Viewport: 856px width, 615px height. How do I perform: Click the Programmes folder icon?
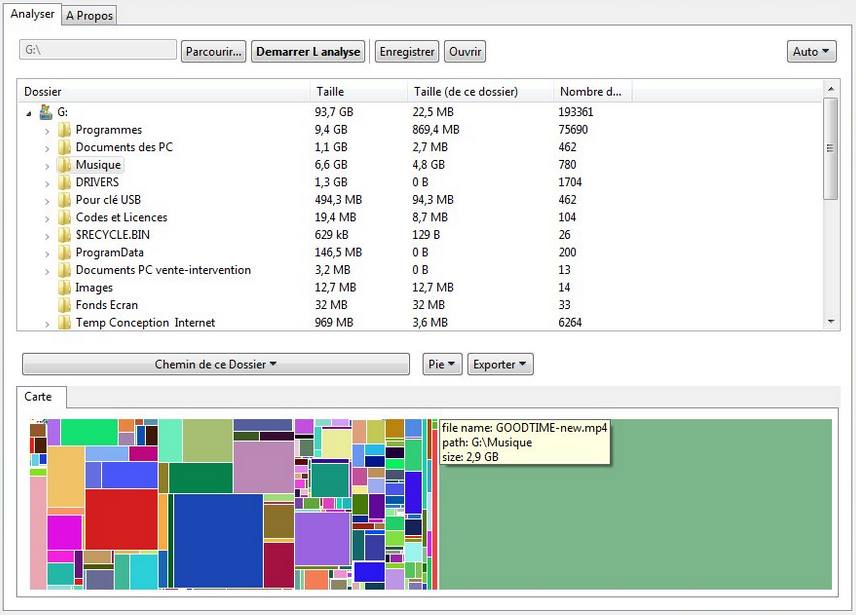point(64,130)
